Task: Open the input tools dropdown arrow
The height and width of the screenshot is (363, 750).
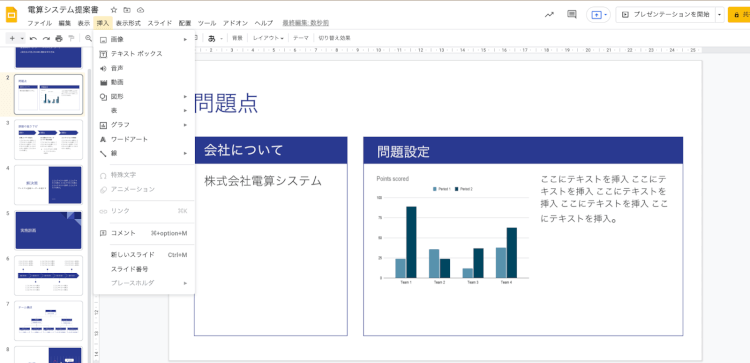Action: [221, 38]
